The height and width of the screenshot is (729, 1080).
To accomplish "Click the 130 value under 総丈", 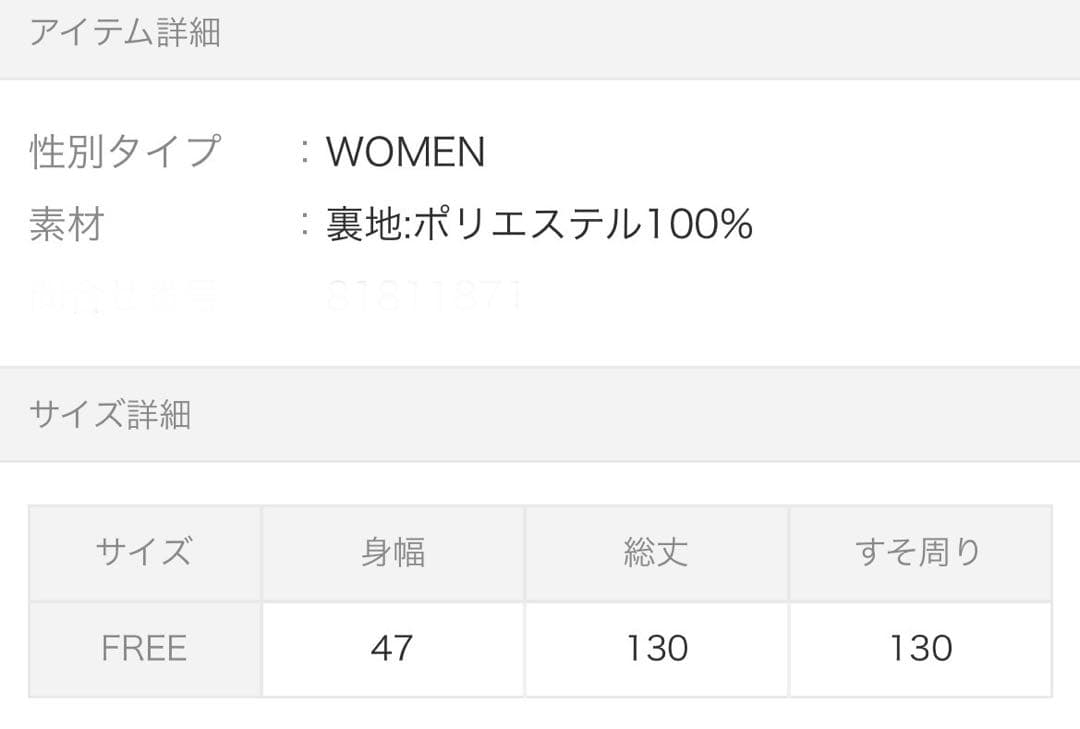I will pos(656,648).
